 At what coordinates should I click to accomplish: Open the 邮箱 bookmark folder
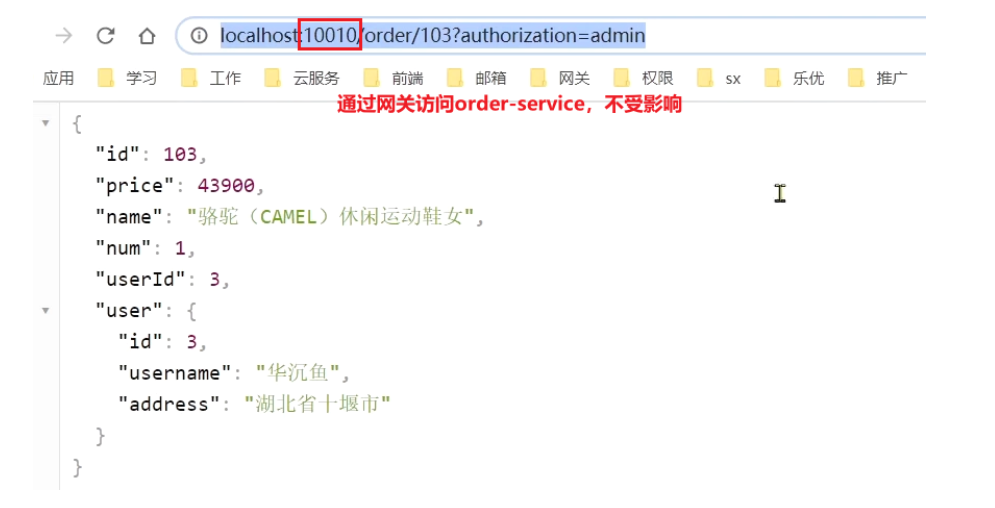point(477,78)
